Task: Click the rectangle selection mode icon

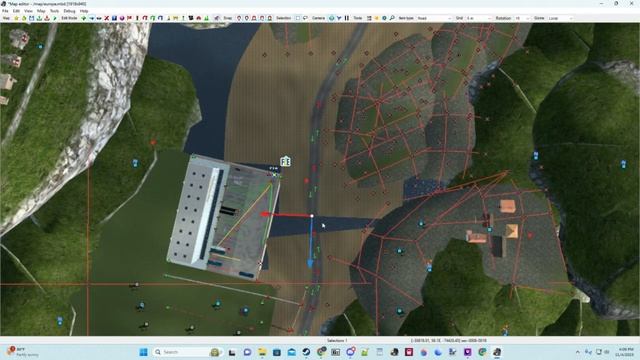Action: 298,18
